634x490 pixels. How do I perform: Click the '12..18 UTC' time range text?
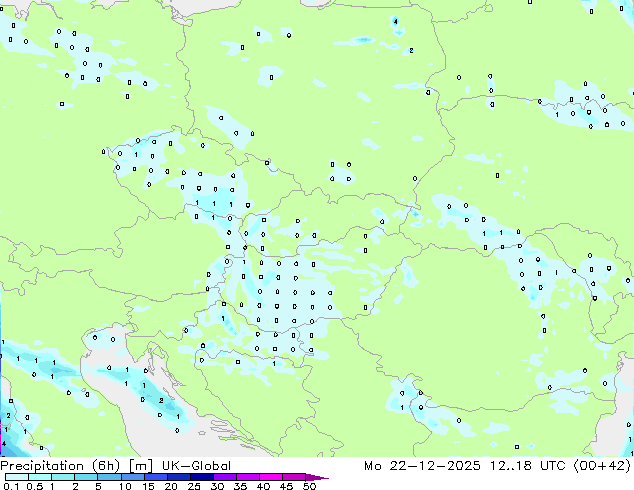528,466
